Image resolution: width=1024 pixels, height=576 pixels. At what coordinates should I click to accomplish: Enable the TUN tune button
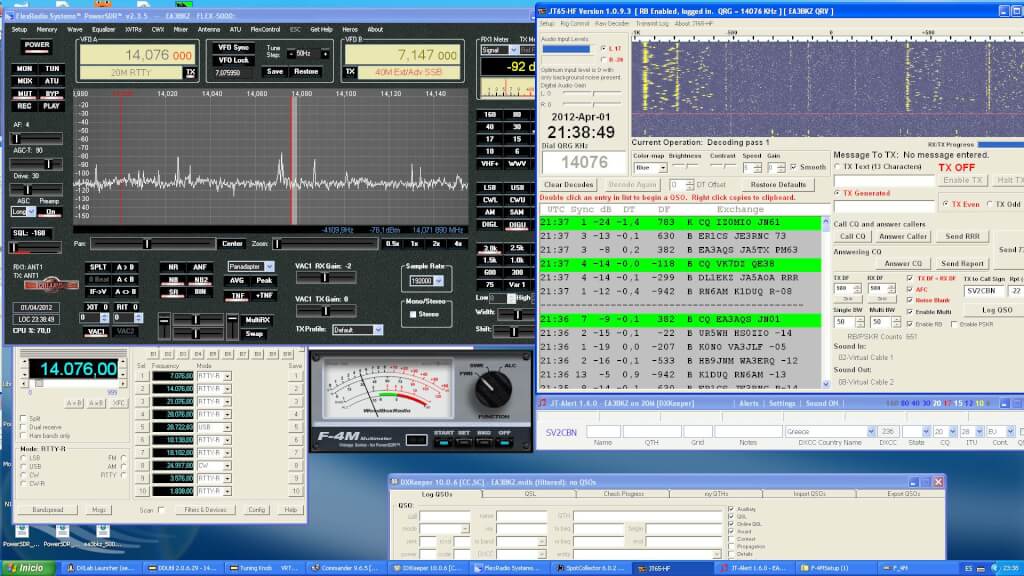tap(52, 69)
